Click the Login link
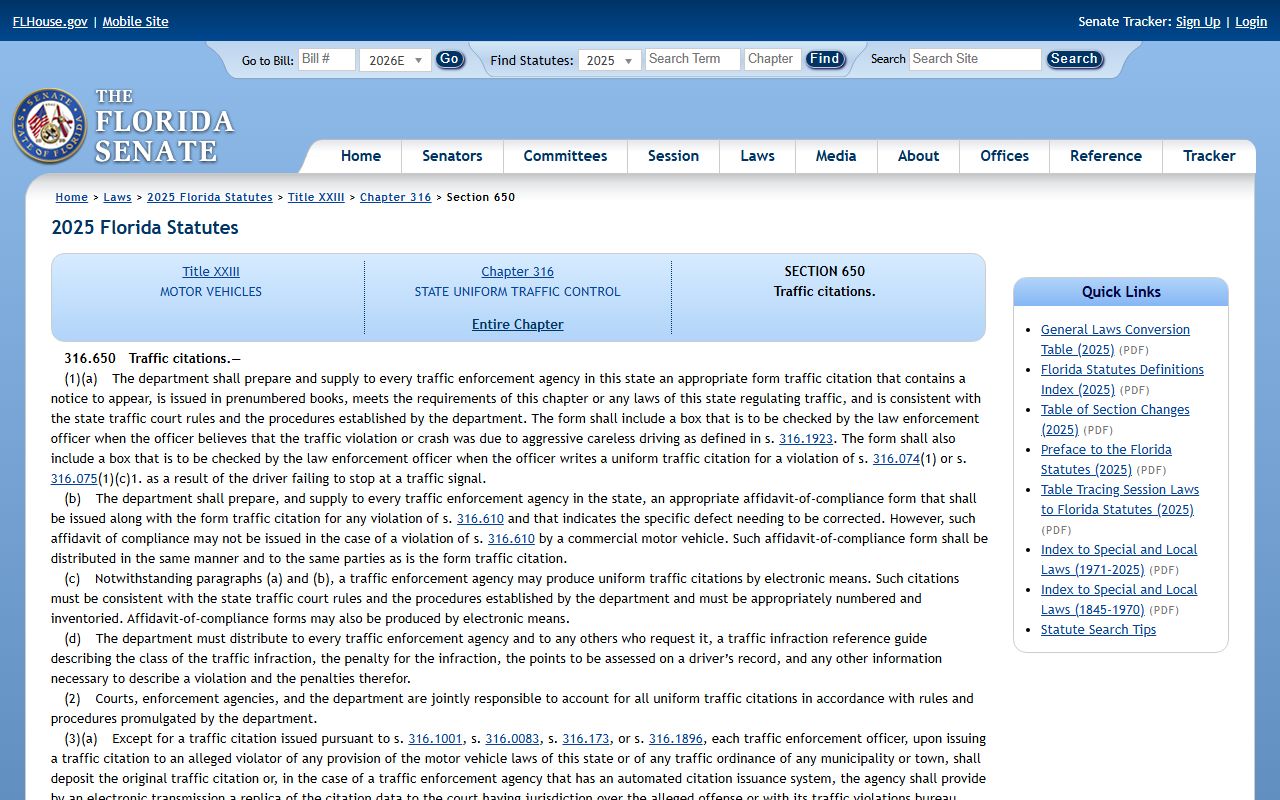This screenshot has height=800, width=1280. pos(1251,21)
